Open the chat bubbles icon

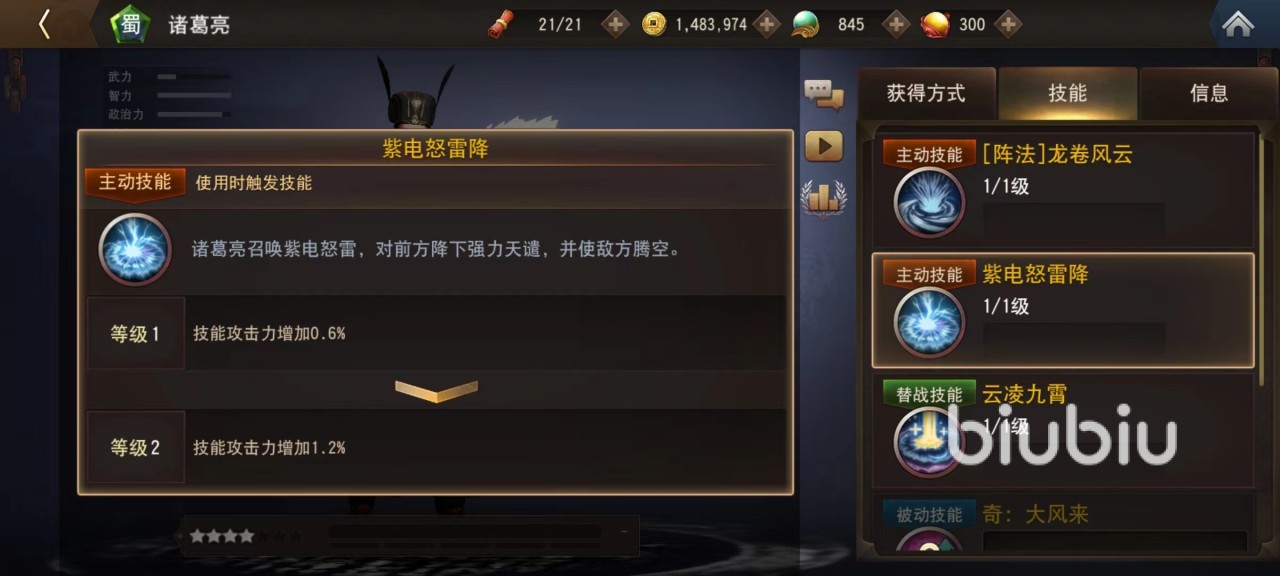click(824, 95)
